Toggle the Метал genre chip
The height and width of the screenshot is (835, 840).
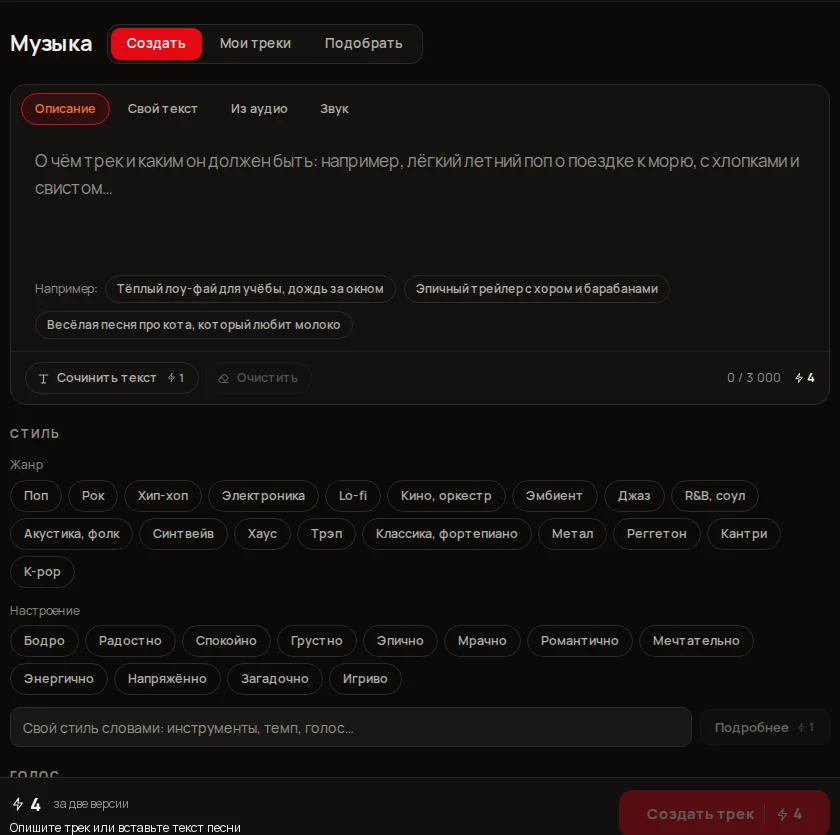point(572,534)
